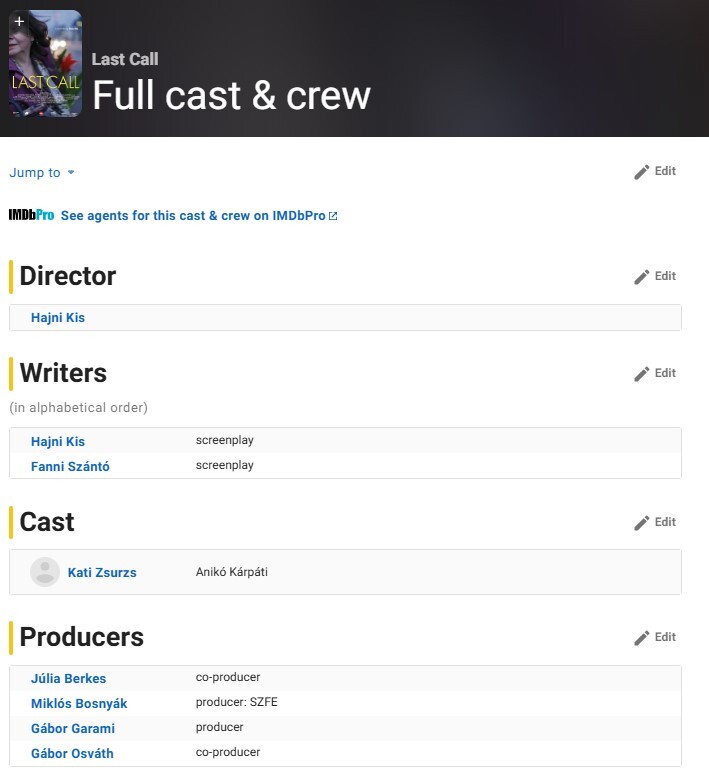This screenshot has height=777, width=709.
Task: Select Hajni Kis in the Writers list
Action: click(58, 442)
